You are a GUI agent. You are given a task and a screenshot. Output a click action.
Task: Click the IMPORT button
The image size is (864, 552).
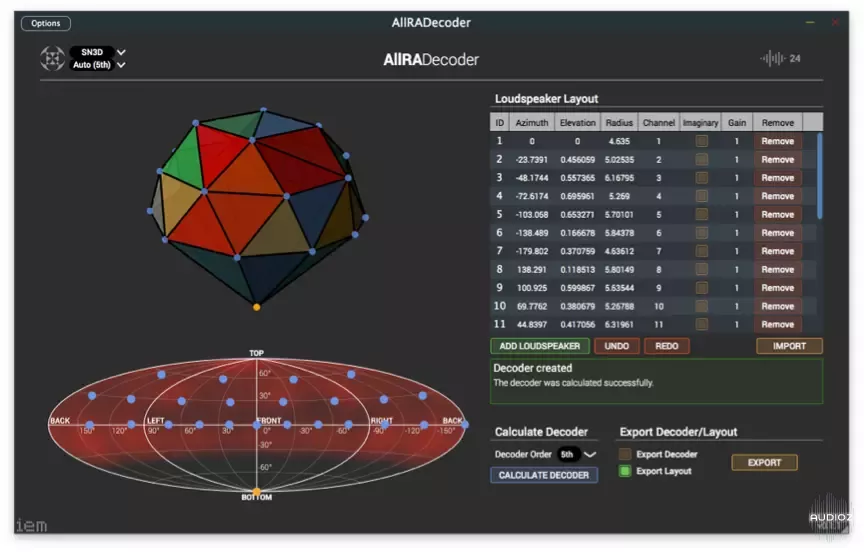click(789, 346)
